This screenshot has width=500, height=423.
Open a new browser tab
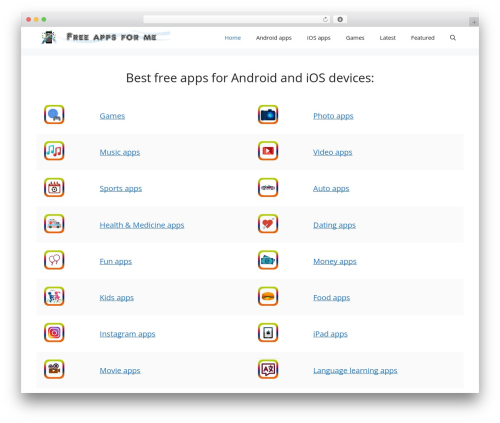[474, 22]
